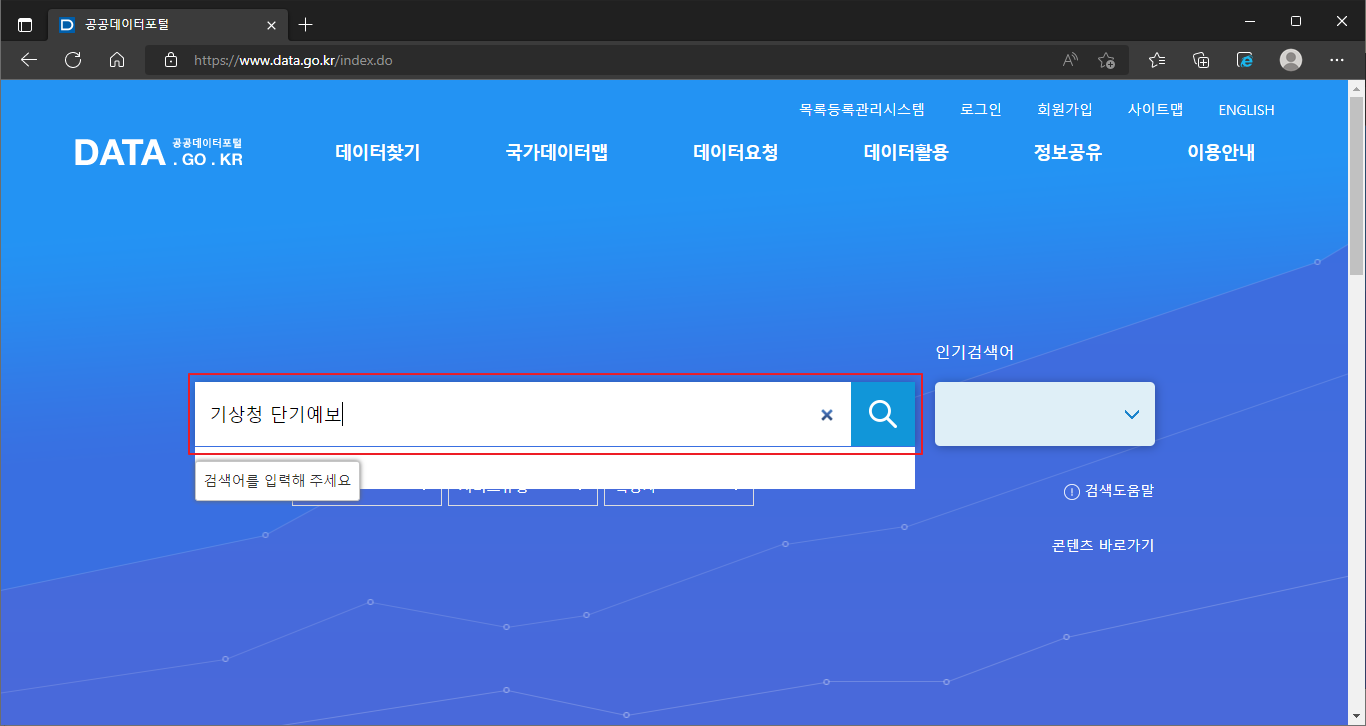
Task: Click the browser address bar URL
Action: tap(293, 60)
